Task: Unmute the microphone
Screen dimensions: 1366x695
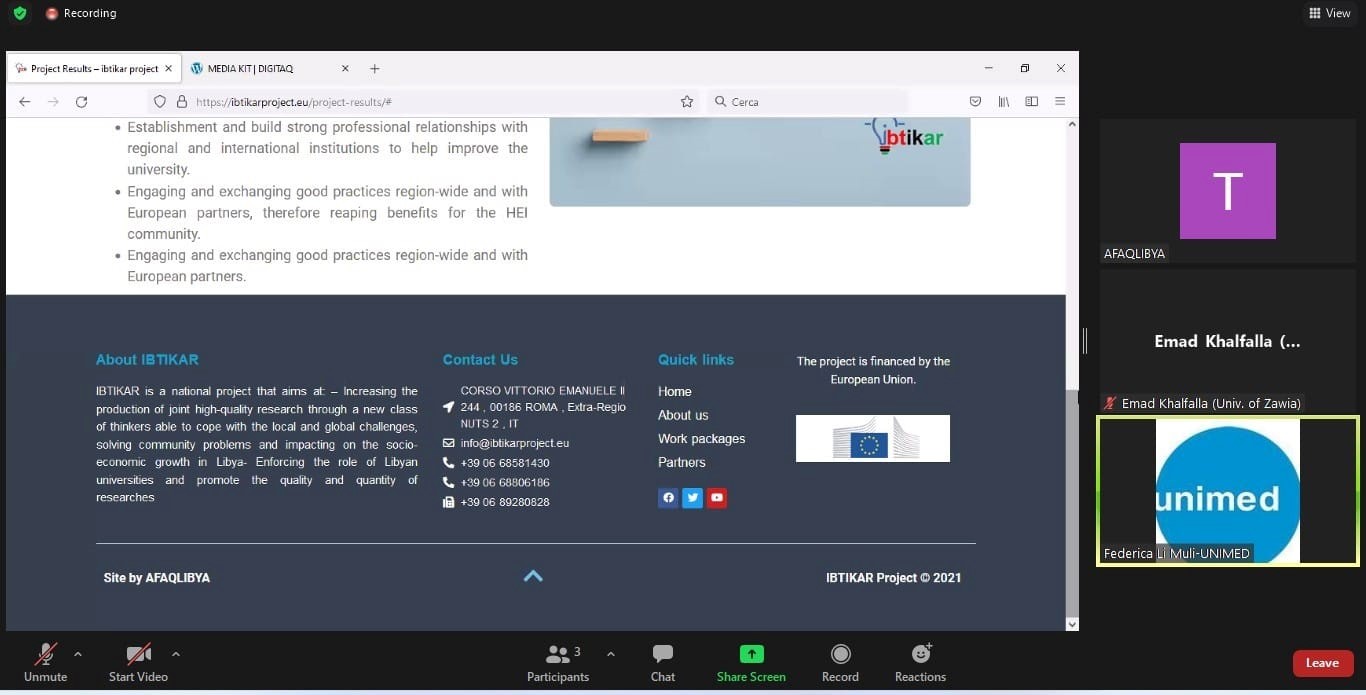Action: point(46,664)
